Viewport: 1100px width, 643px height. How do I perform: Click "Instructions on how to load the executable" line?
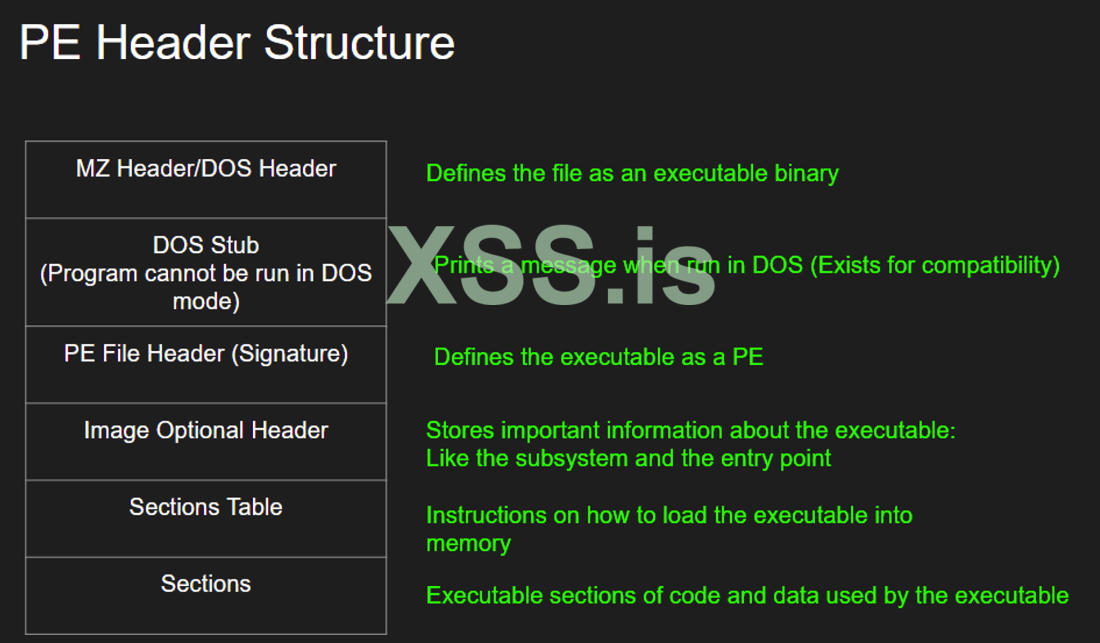[669, 515]
